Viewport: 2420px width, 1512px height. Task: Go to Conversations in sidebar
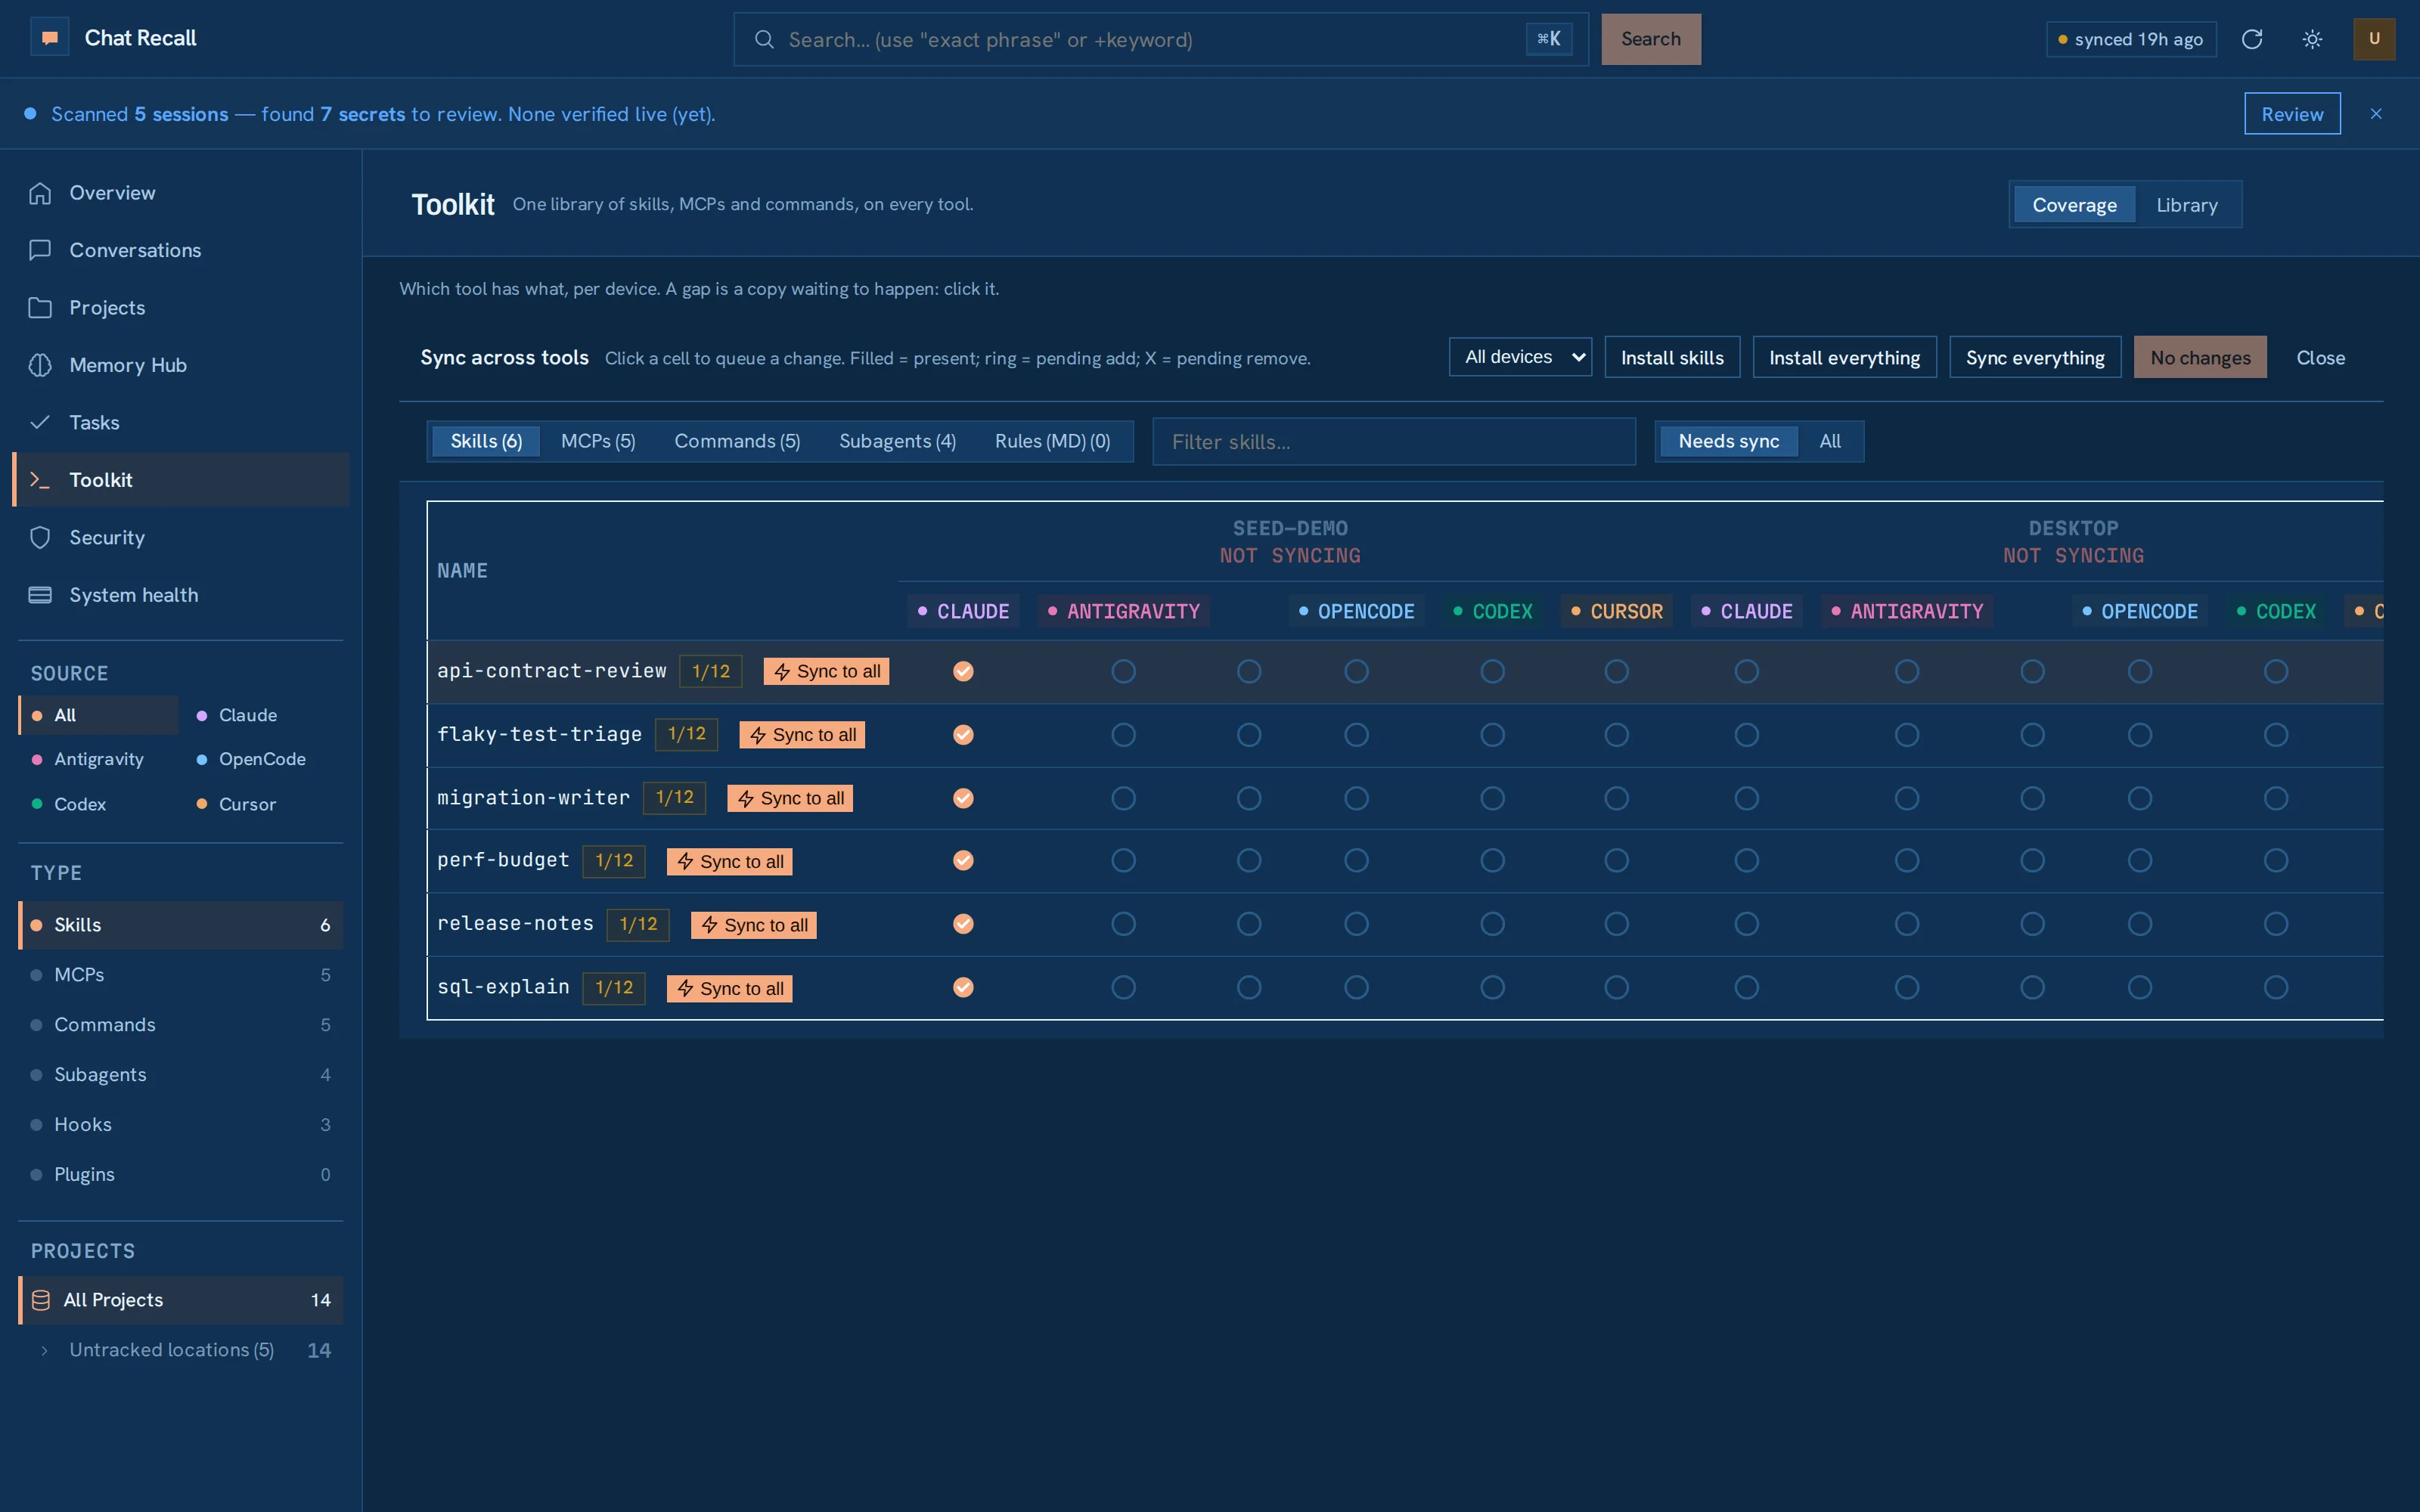coord(181,250)
